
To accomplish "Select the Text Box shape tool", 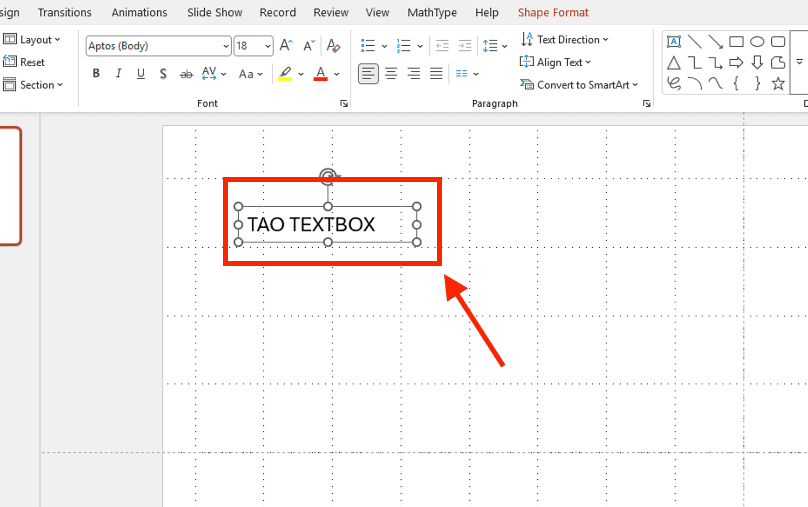I will click(674, 42).
